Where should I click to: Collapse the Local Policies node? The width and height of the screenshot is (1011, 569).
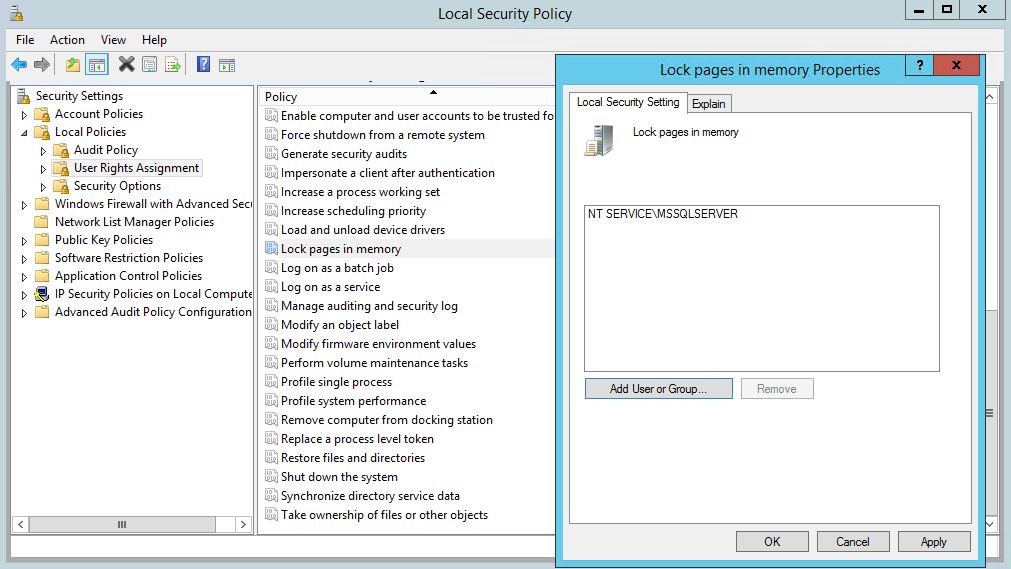[25, 133]
